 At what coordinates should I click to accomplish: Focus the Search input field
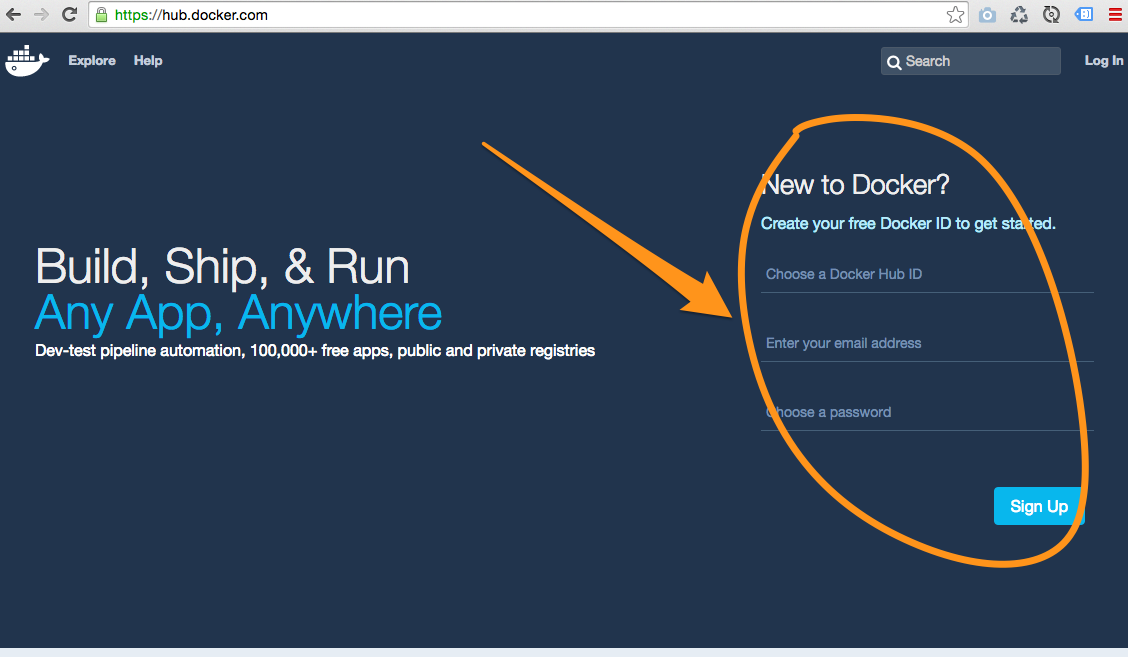(970, 61)
